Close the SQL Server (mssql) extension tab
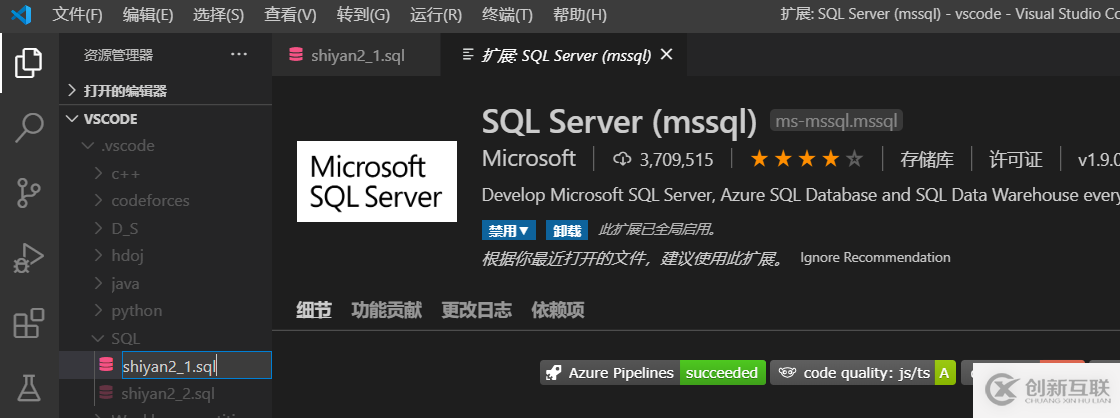Viewport: 1120px width, 418px height. 666,54
